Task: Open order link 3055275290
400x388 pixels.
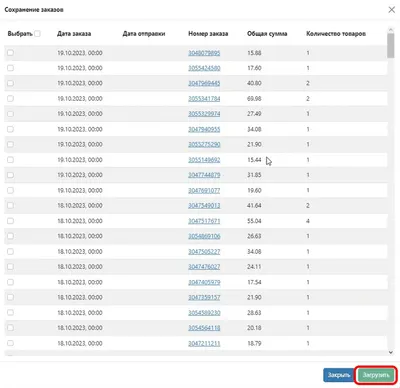Action: point(204,145)
